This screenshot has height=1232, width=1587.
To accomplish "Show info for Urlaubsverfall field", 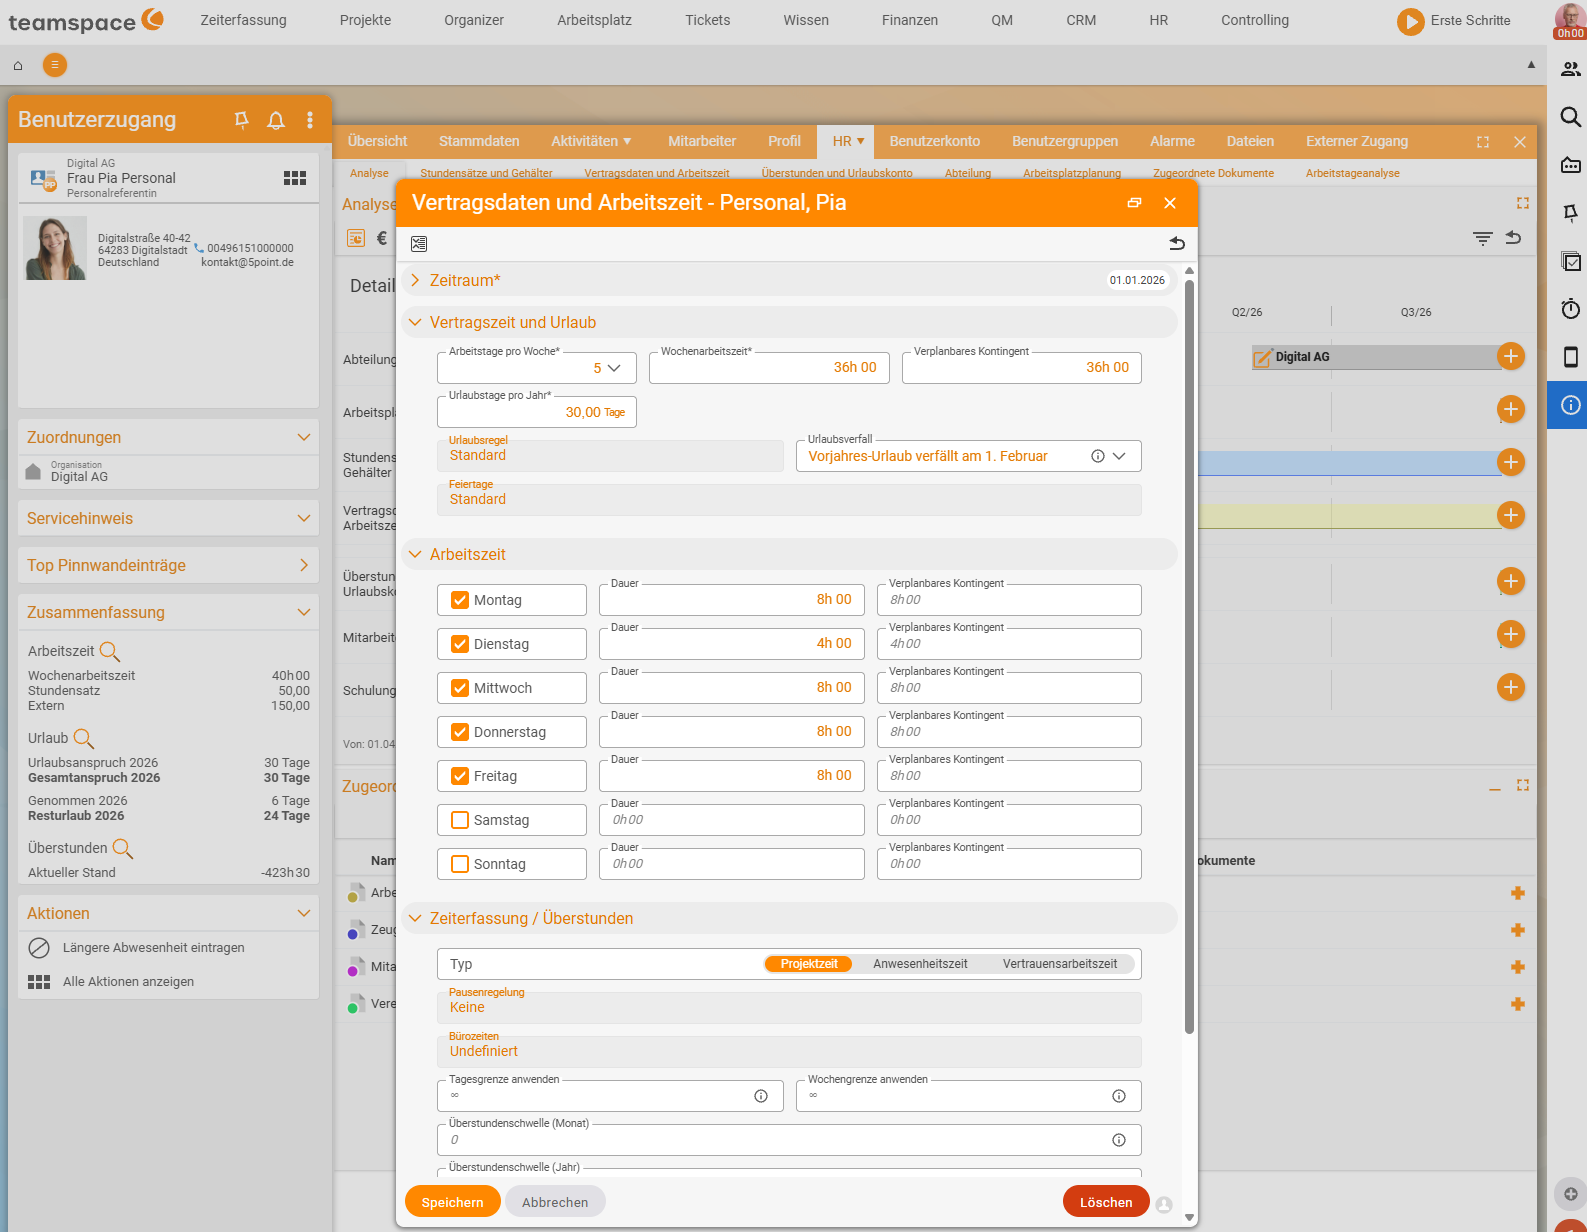I will pos(1098,456).
